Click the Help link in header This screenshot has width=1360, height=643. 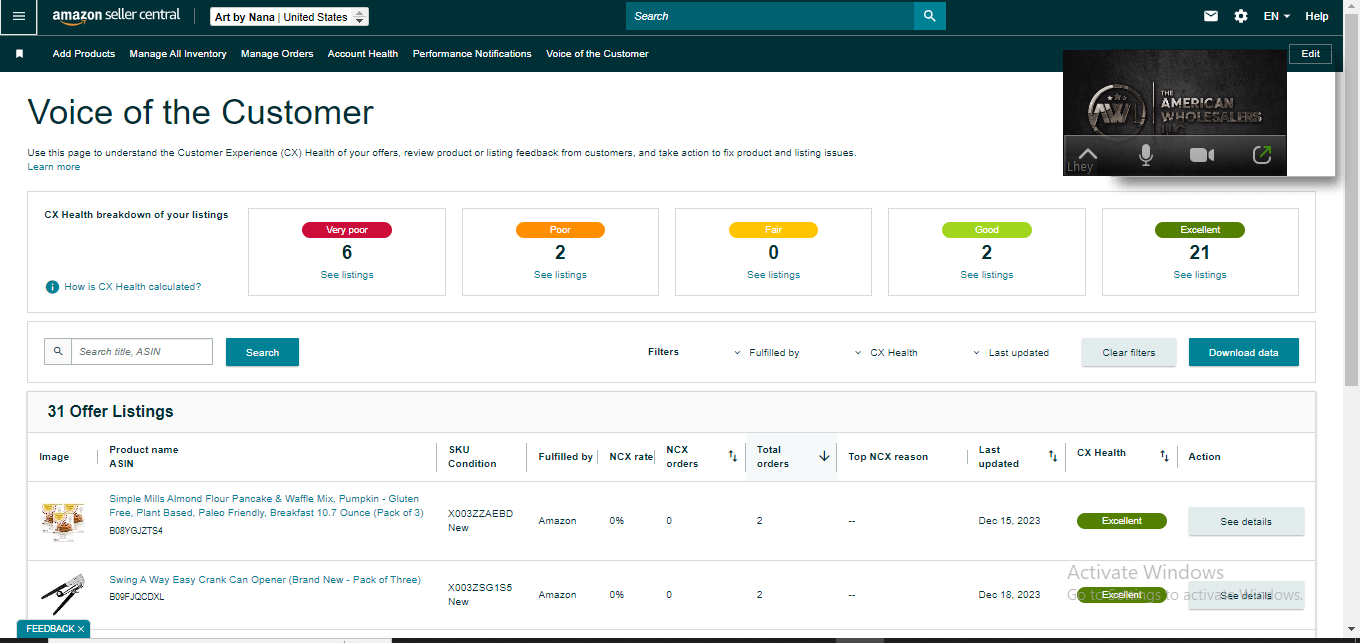point(1317,16)
